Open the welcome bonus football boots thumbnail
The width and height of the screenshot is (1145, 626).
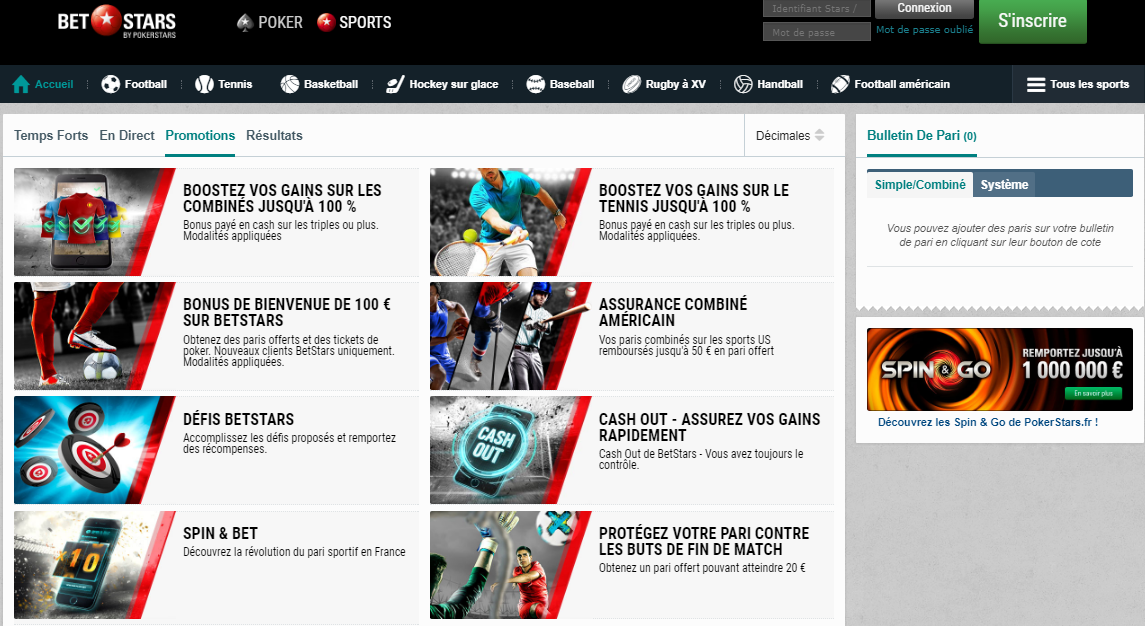tap(94, 336)
